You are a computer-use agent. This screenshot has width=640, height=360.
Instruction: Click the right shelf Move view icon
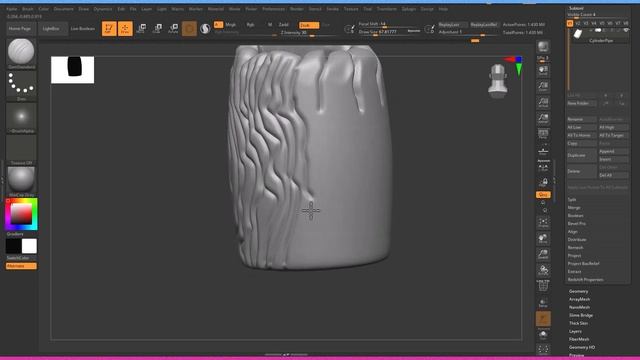(543, 239)
